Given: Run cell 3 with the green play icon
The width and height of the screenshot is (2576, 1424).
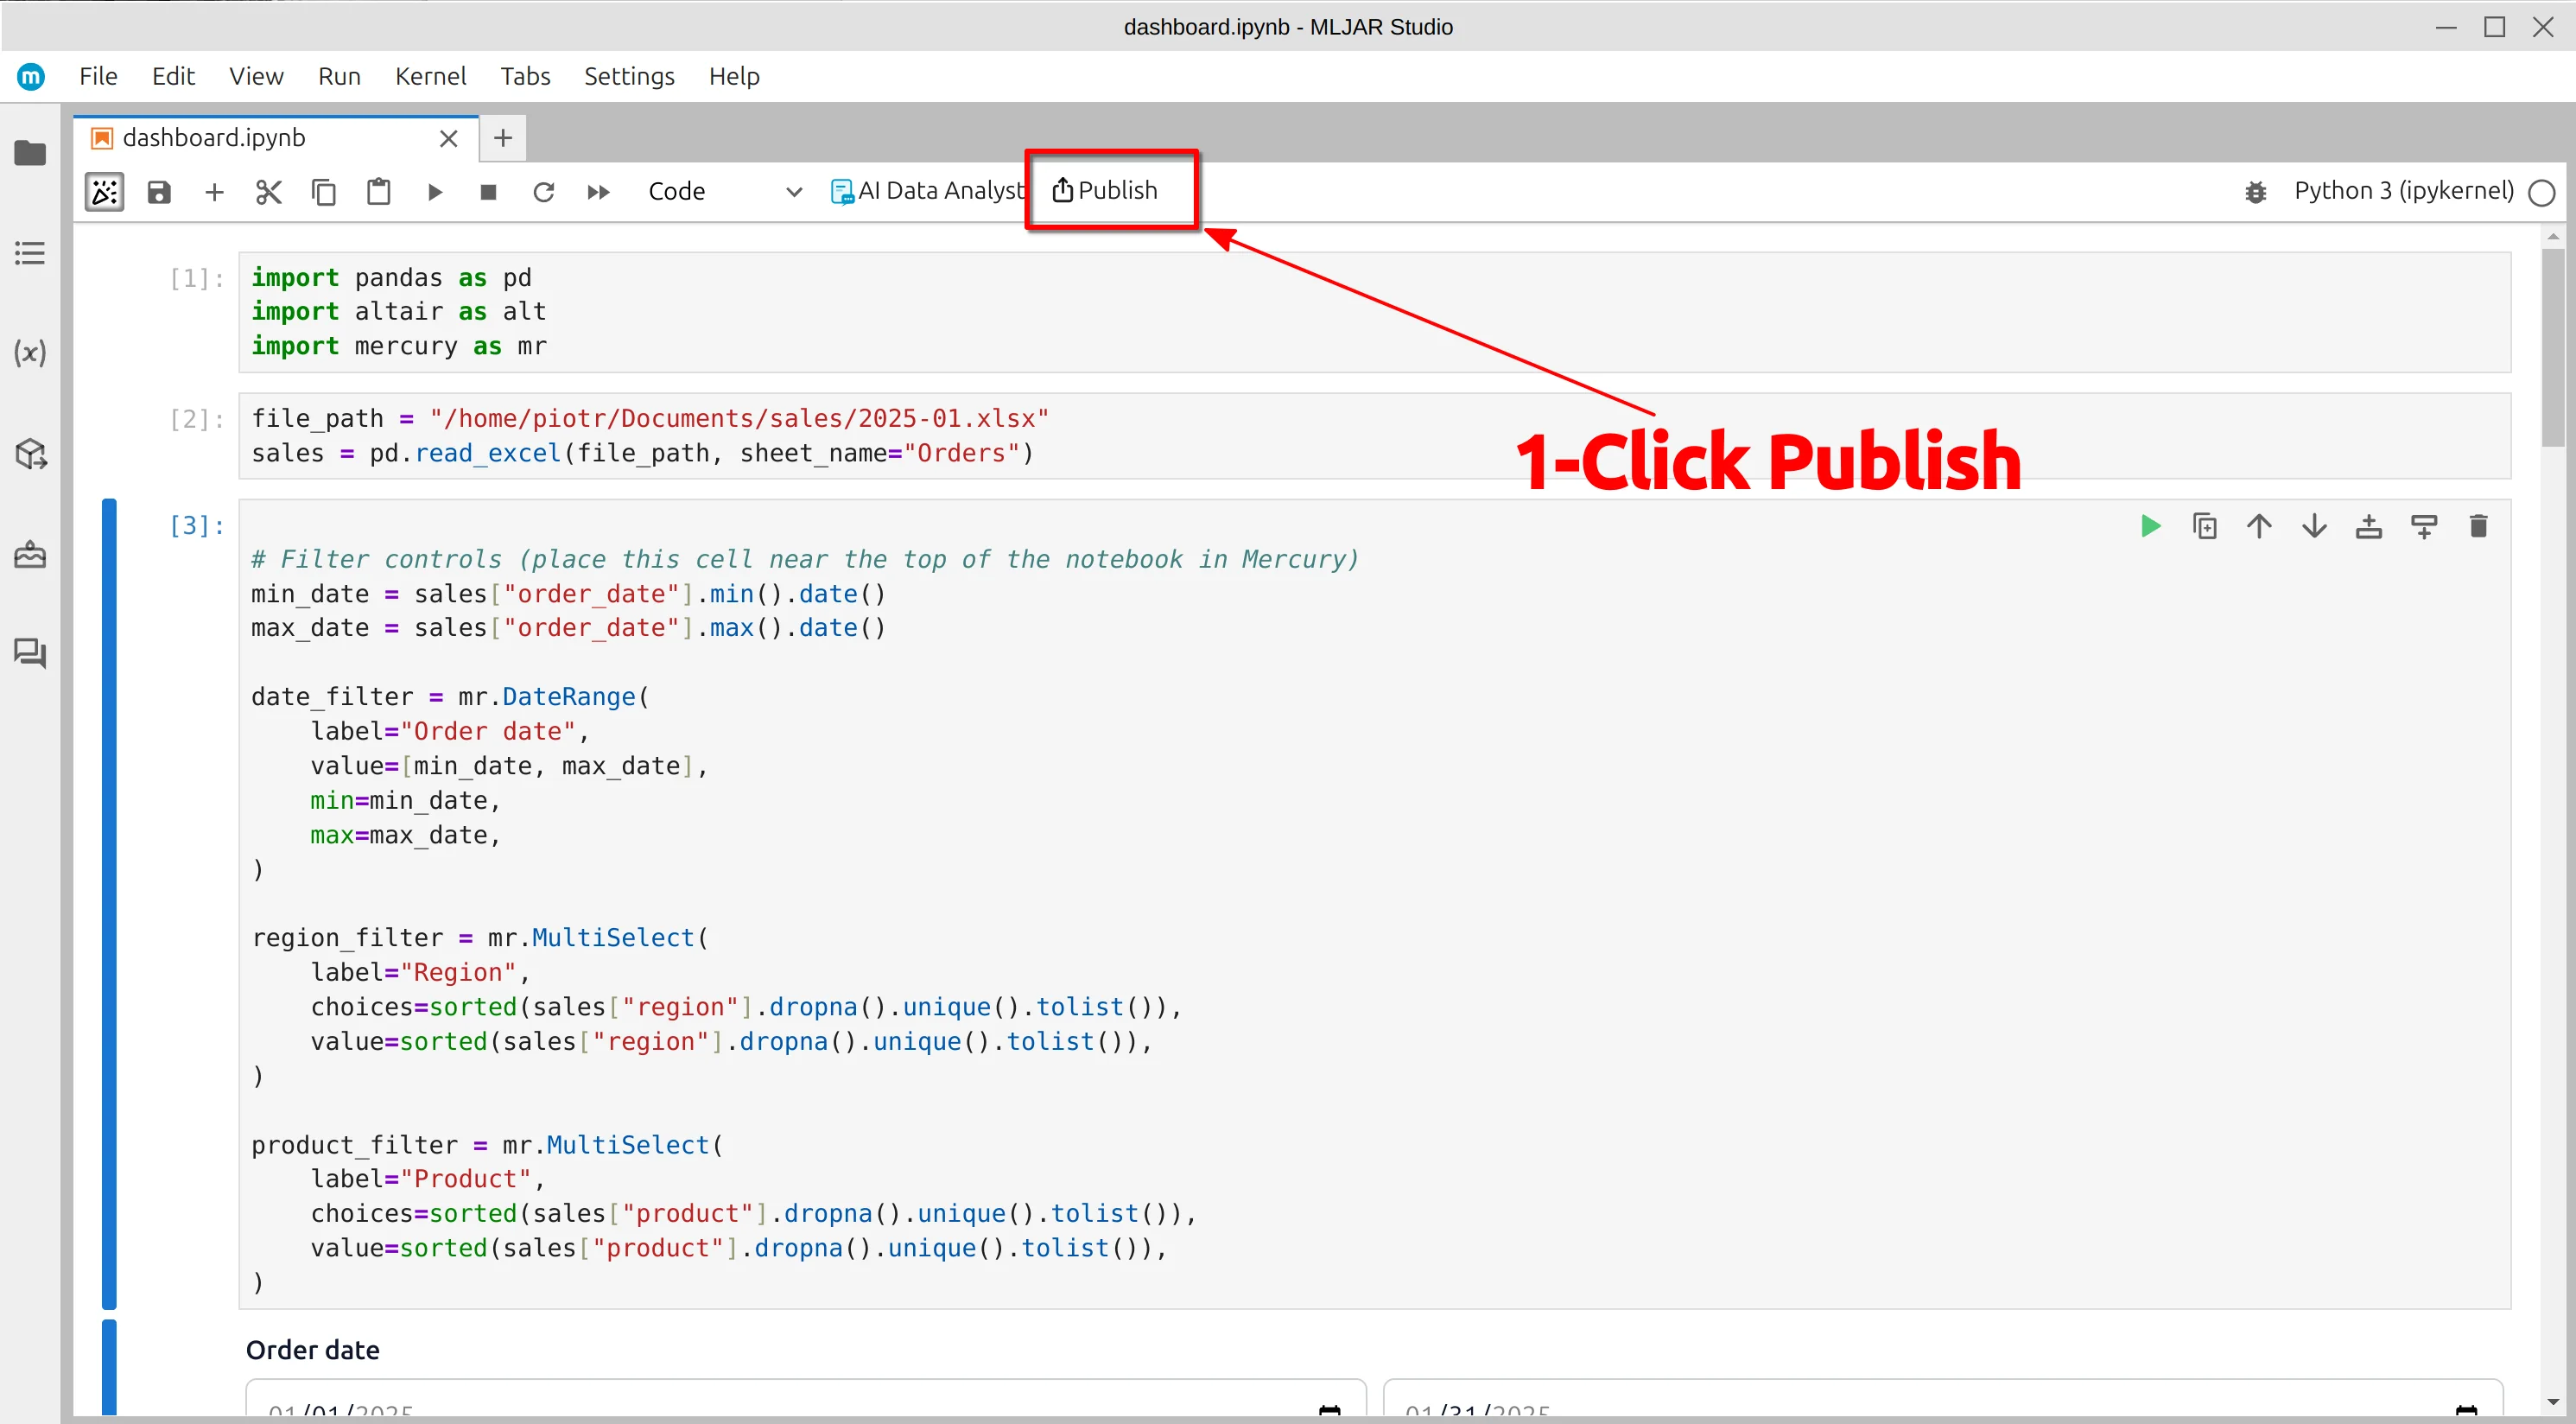Looking at the screenshot, I should tap(2150, 526).
